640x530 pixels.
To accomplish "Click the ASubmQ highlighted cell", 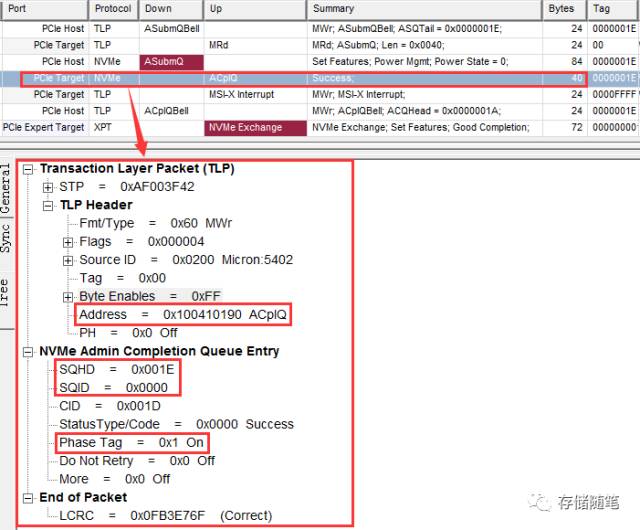I will [171, 62].
